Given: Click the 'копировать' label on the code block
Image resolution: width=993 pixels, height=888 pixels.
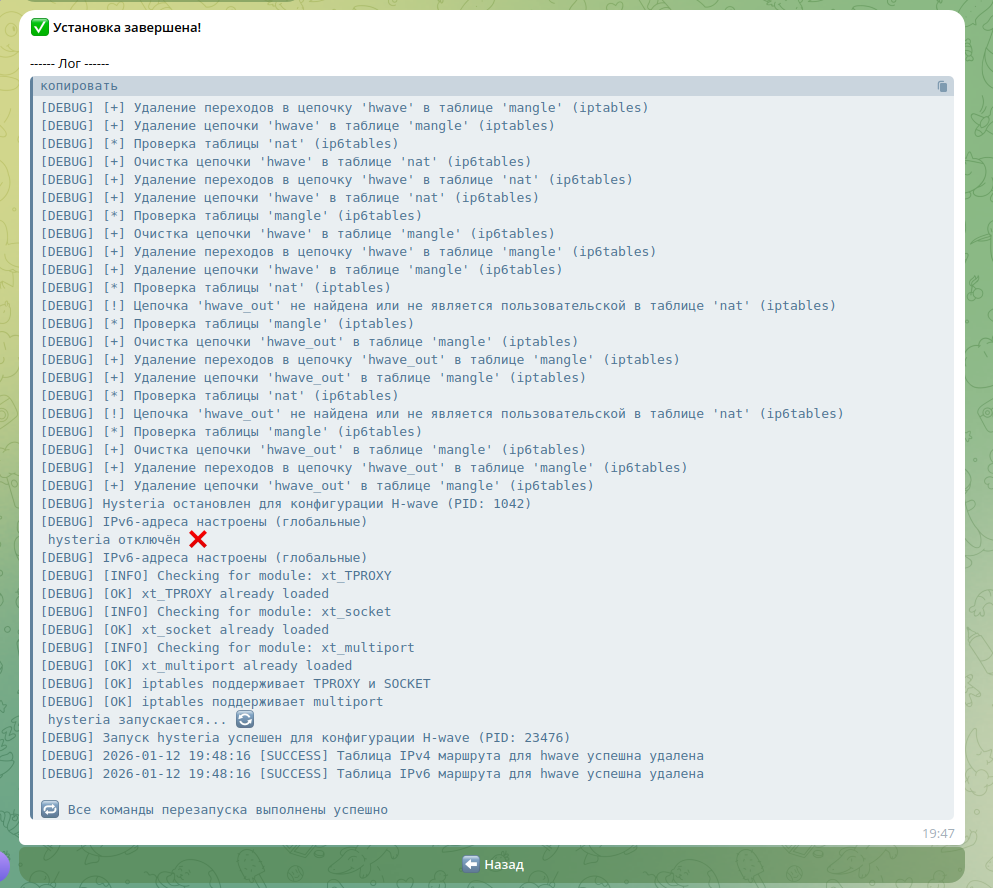Looking at the screenshot, I should click(79, 86).
